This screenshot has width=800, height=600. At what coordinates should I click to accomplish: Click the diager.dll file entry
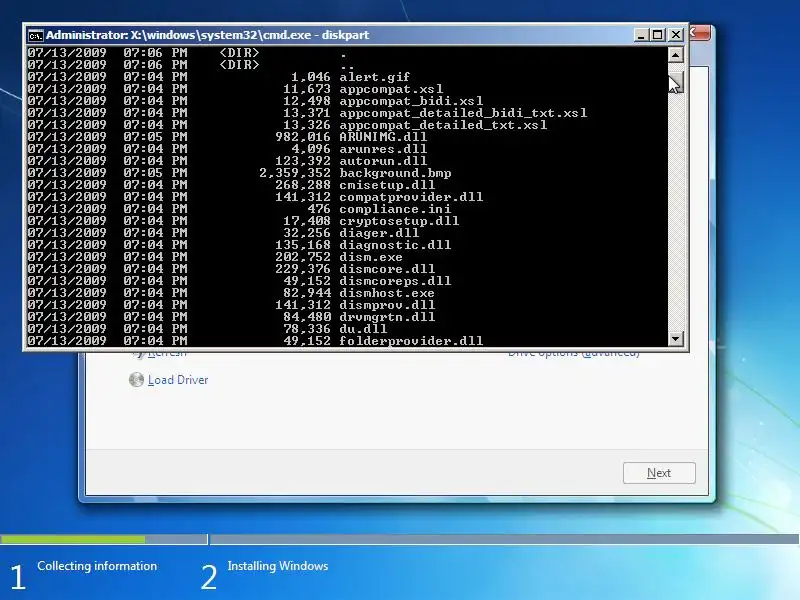[379, 233]
